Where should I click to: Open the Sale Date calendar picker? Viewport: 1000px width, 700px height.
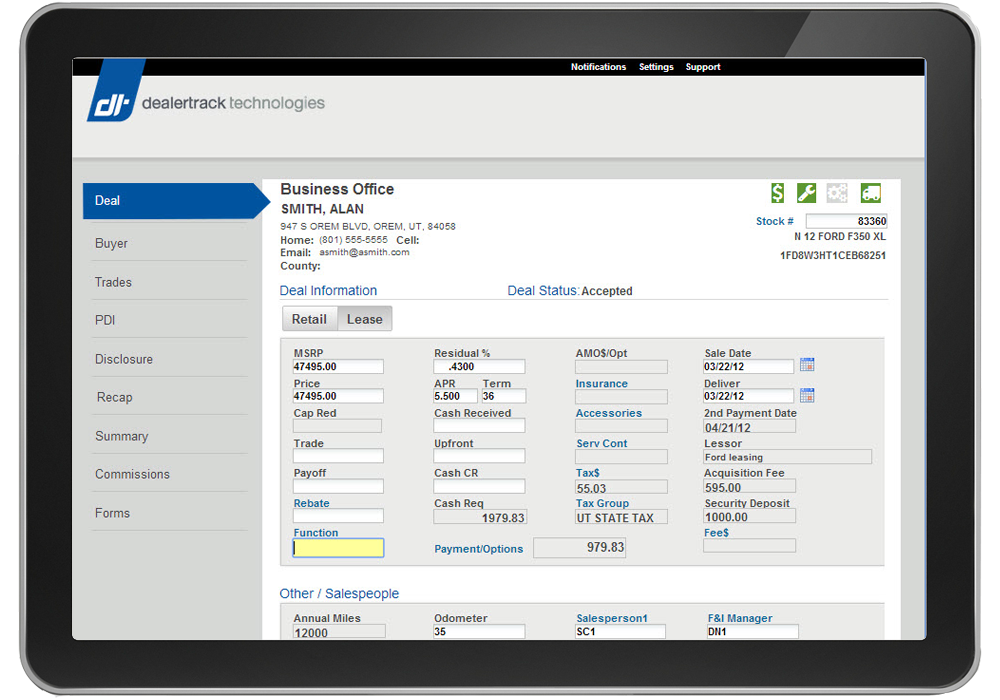pyautogui.click(x=807, y=365)
